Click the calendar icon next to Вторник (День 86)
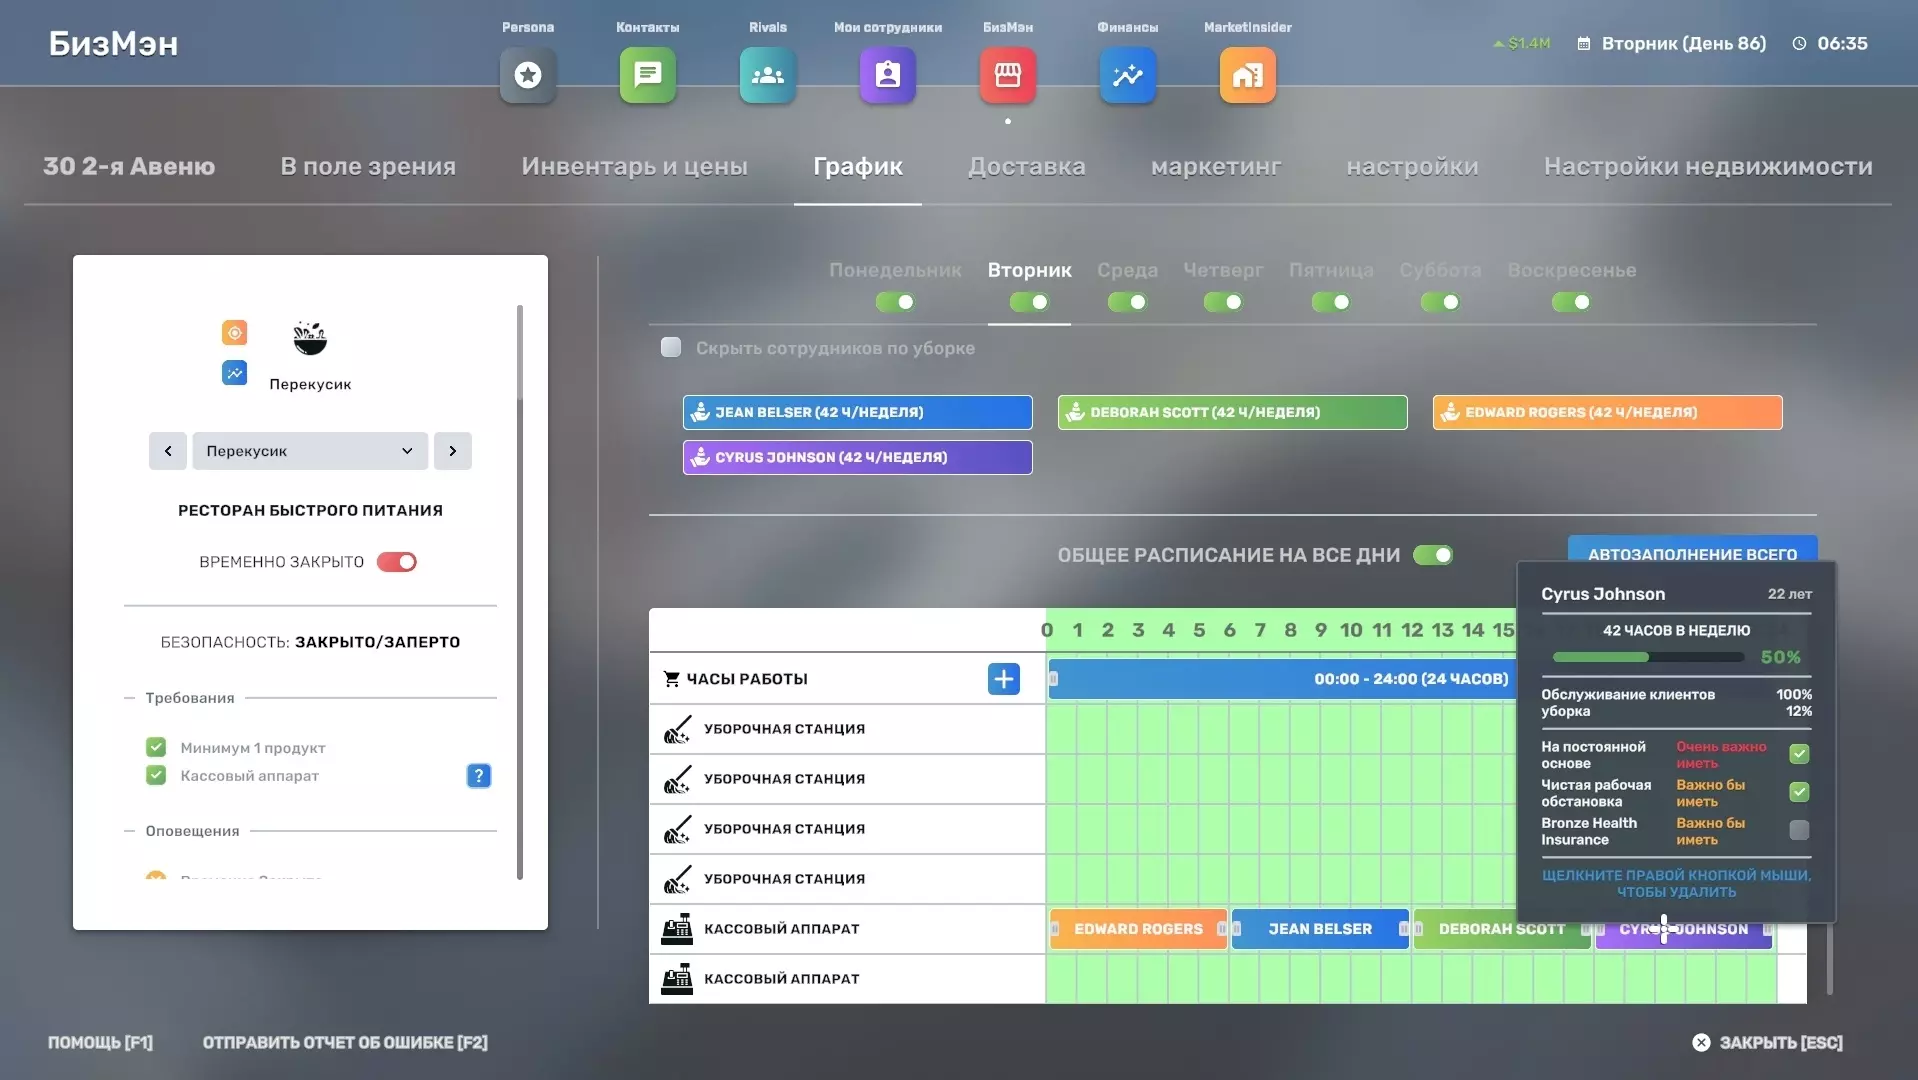1918x1080 pixels. 1584,44
